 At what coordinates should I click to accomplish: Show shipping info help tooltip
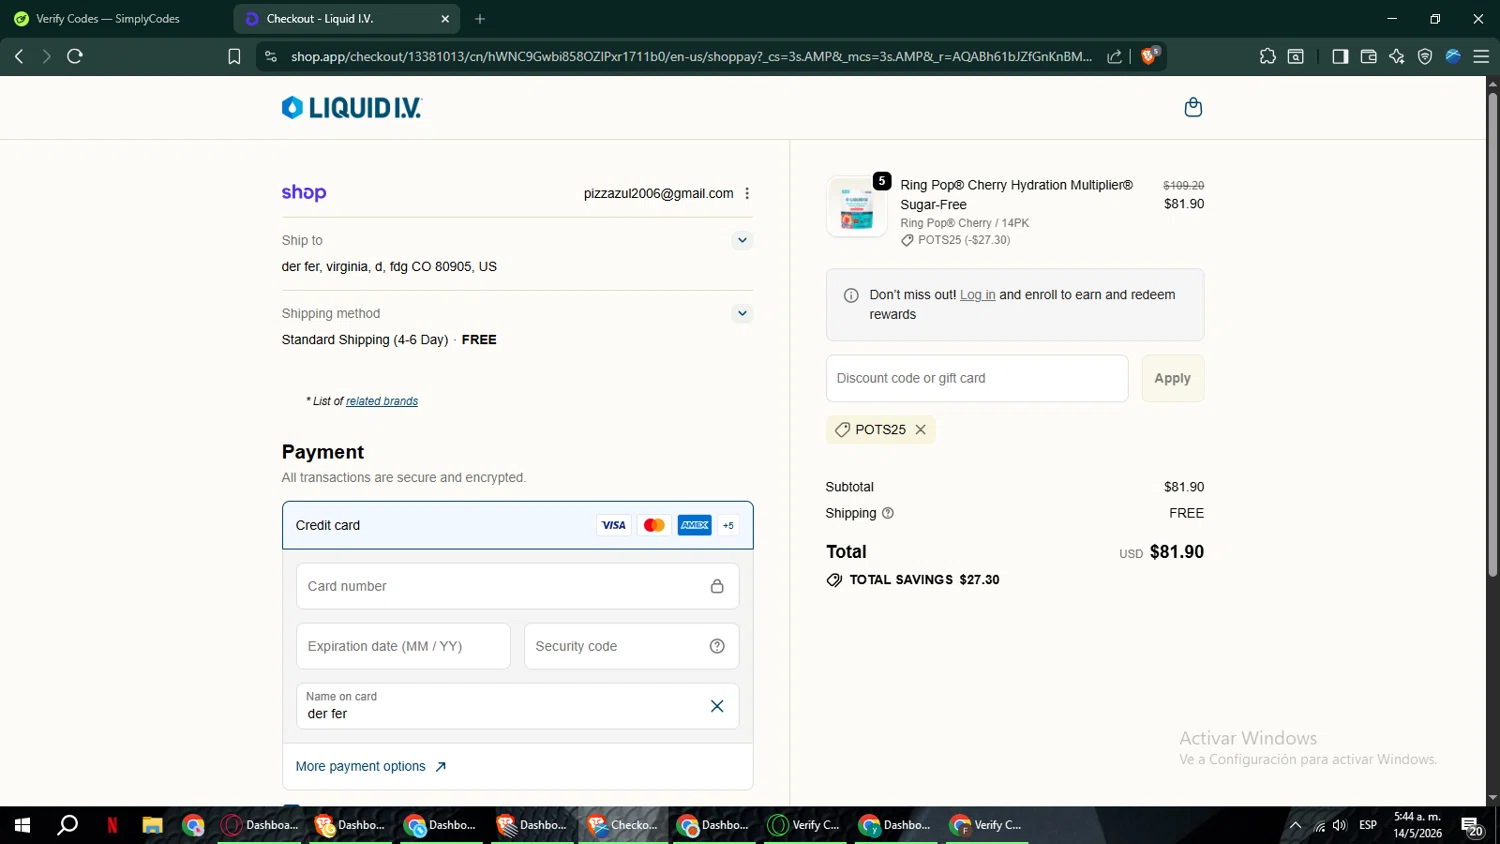tap(888, 513)
